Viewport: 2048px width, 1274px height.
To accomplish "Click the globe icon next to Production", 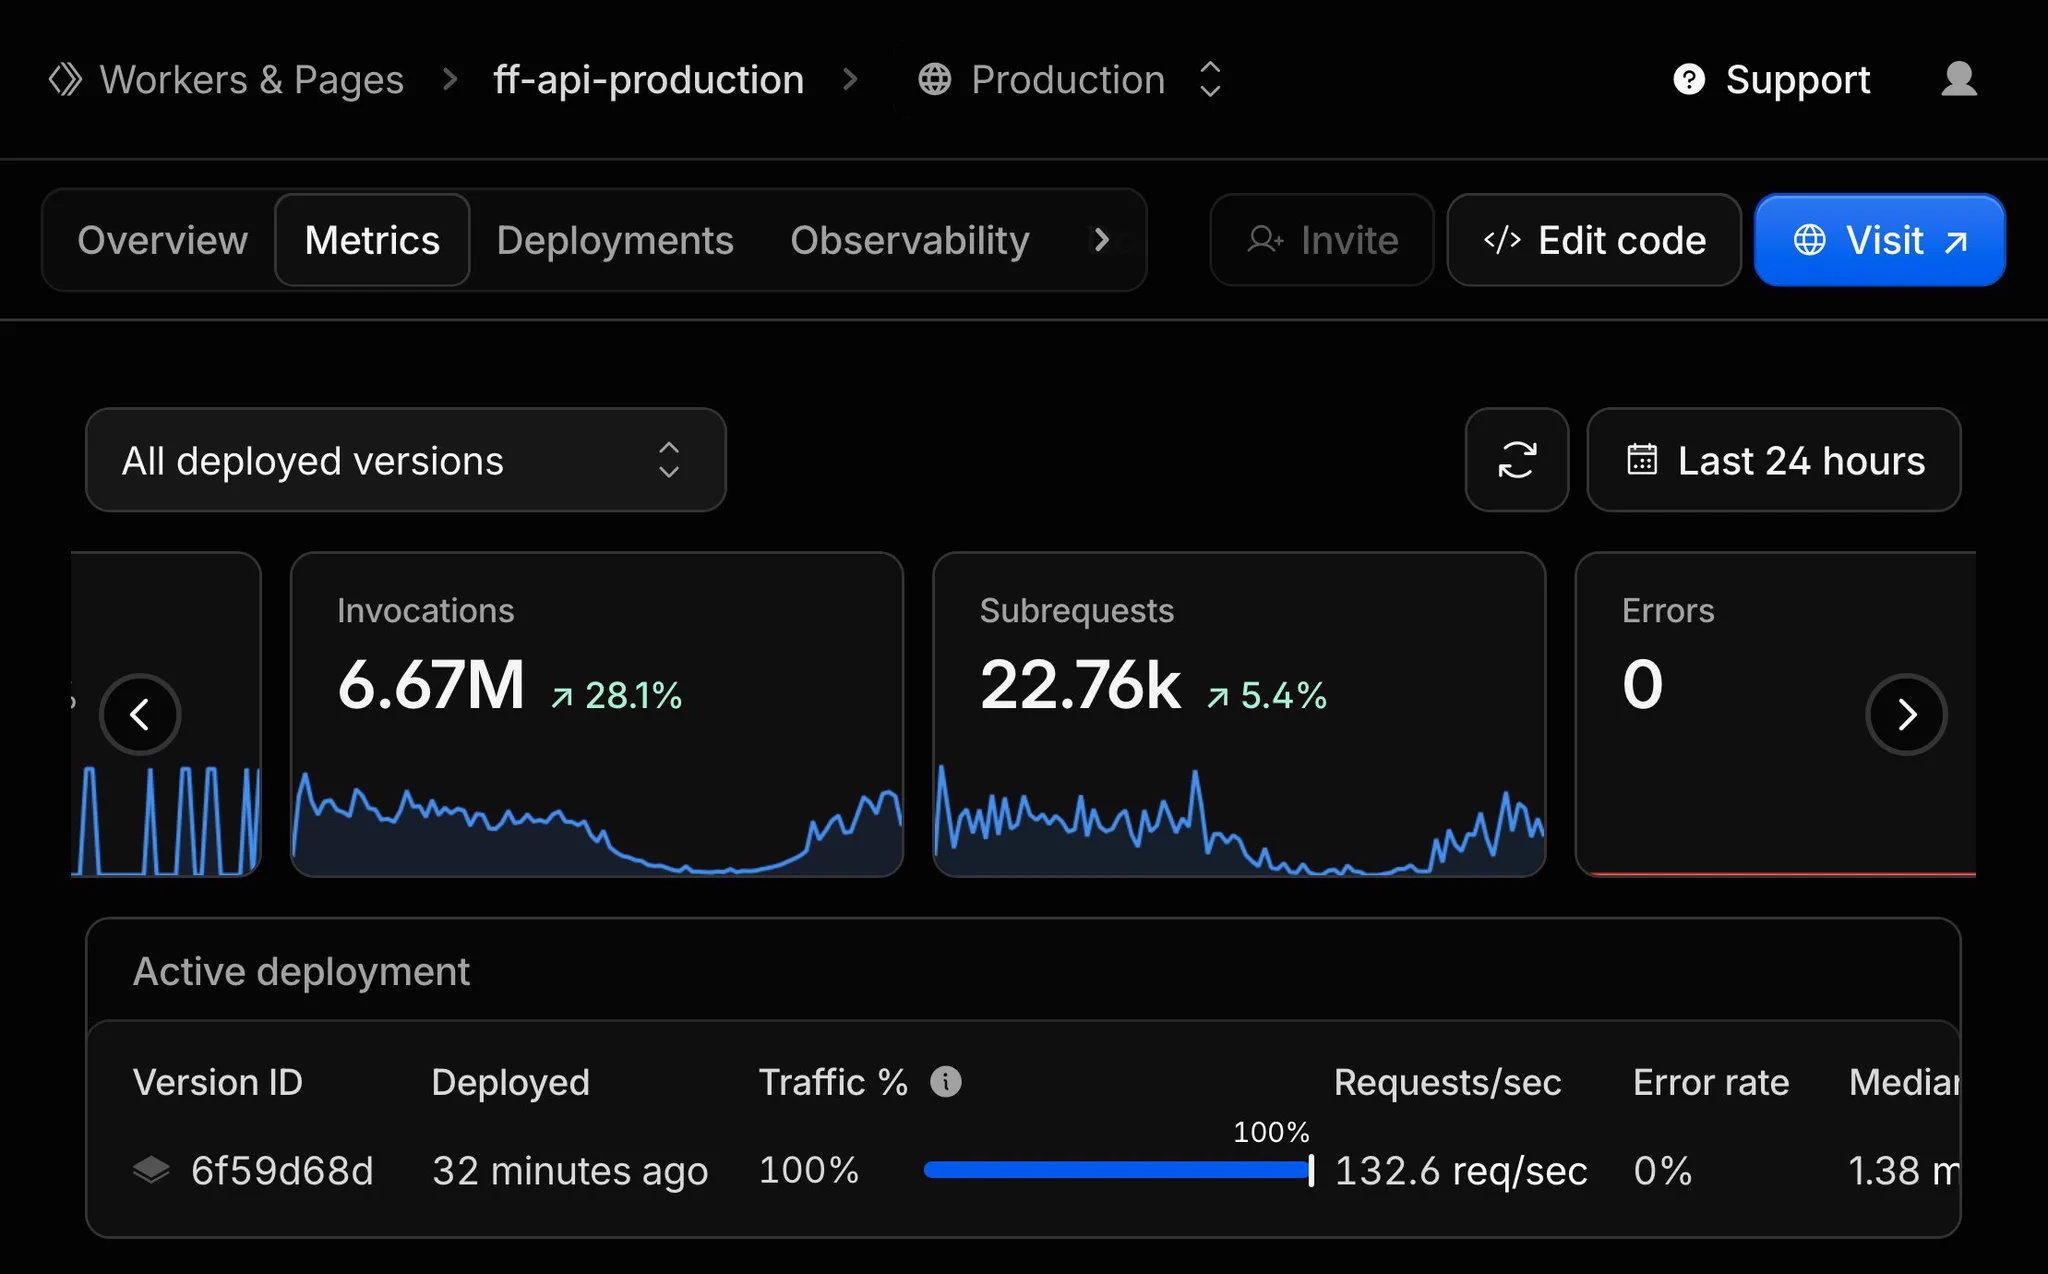I will pyautogui.click(x=934, y=79).
